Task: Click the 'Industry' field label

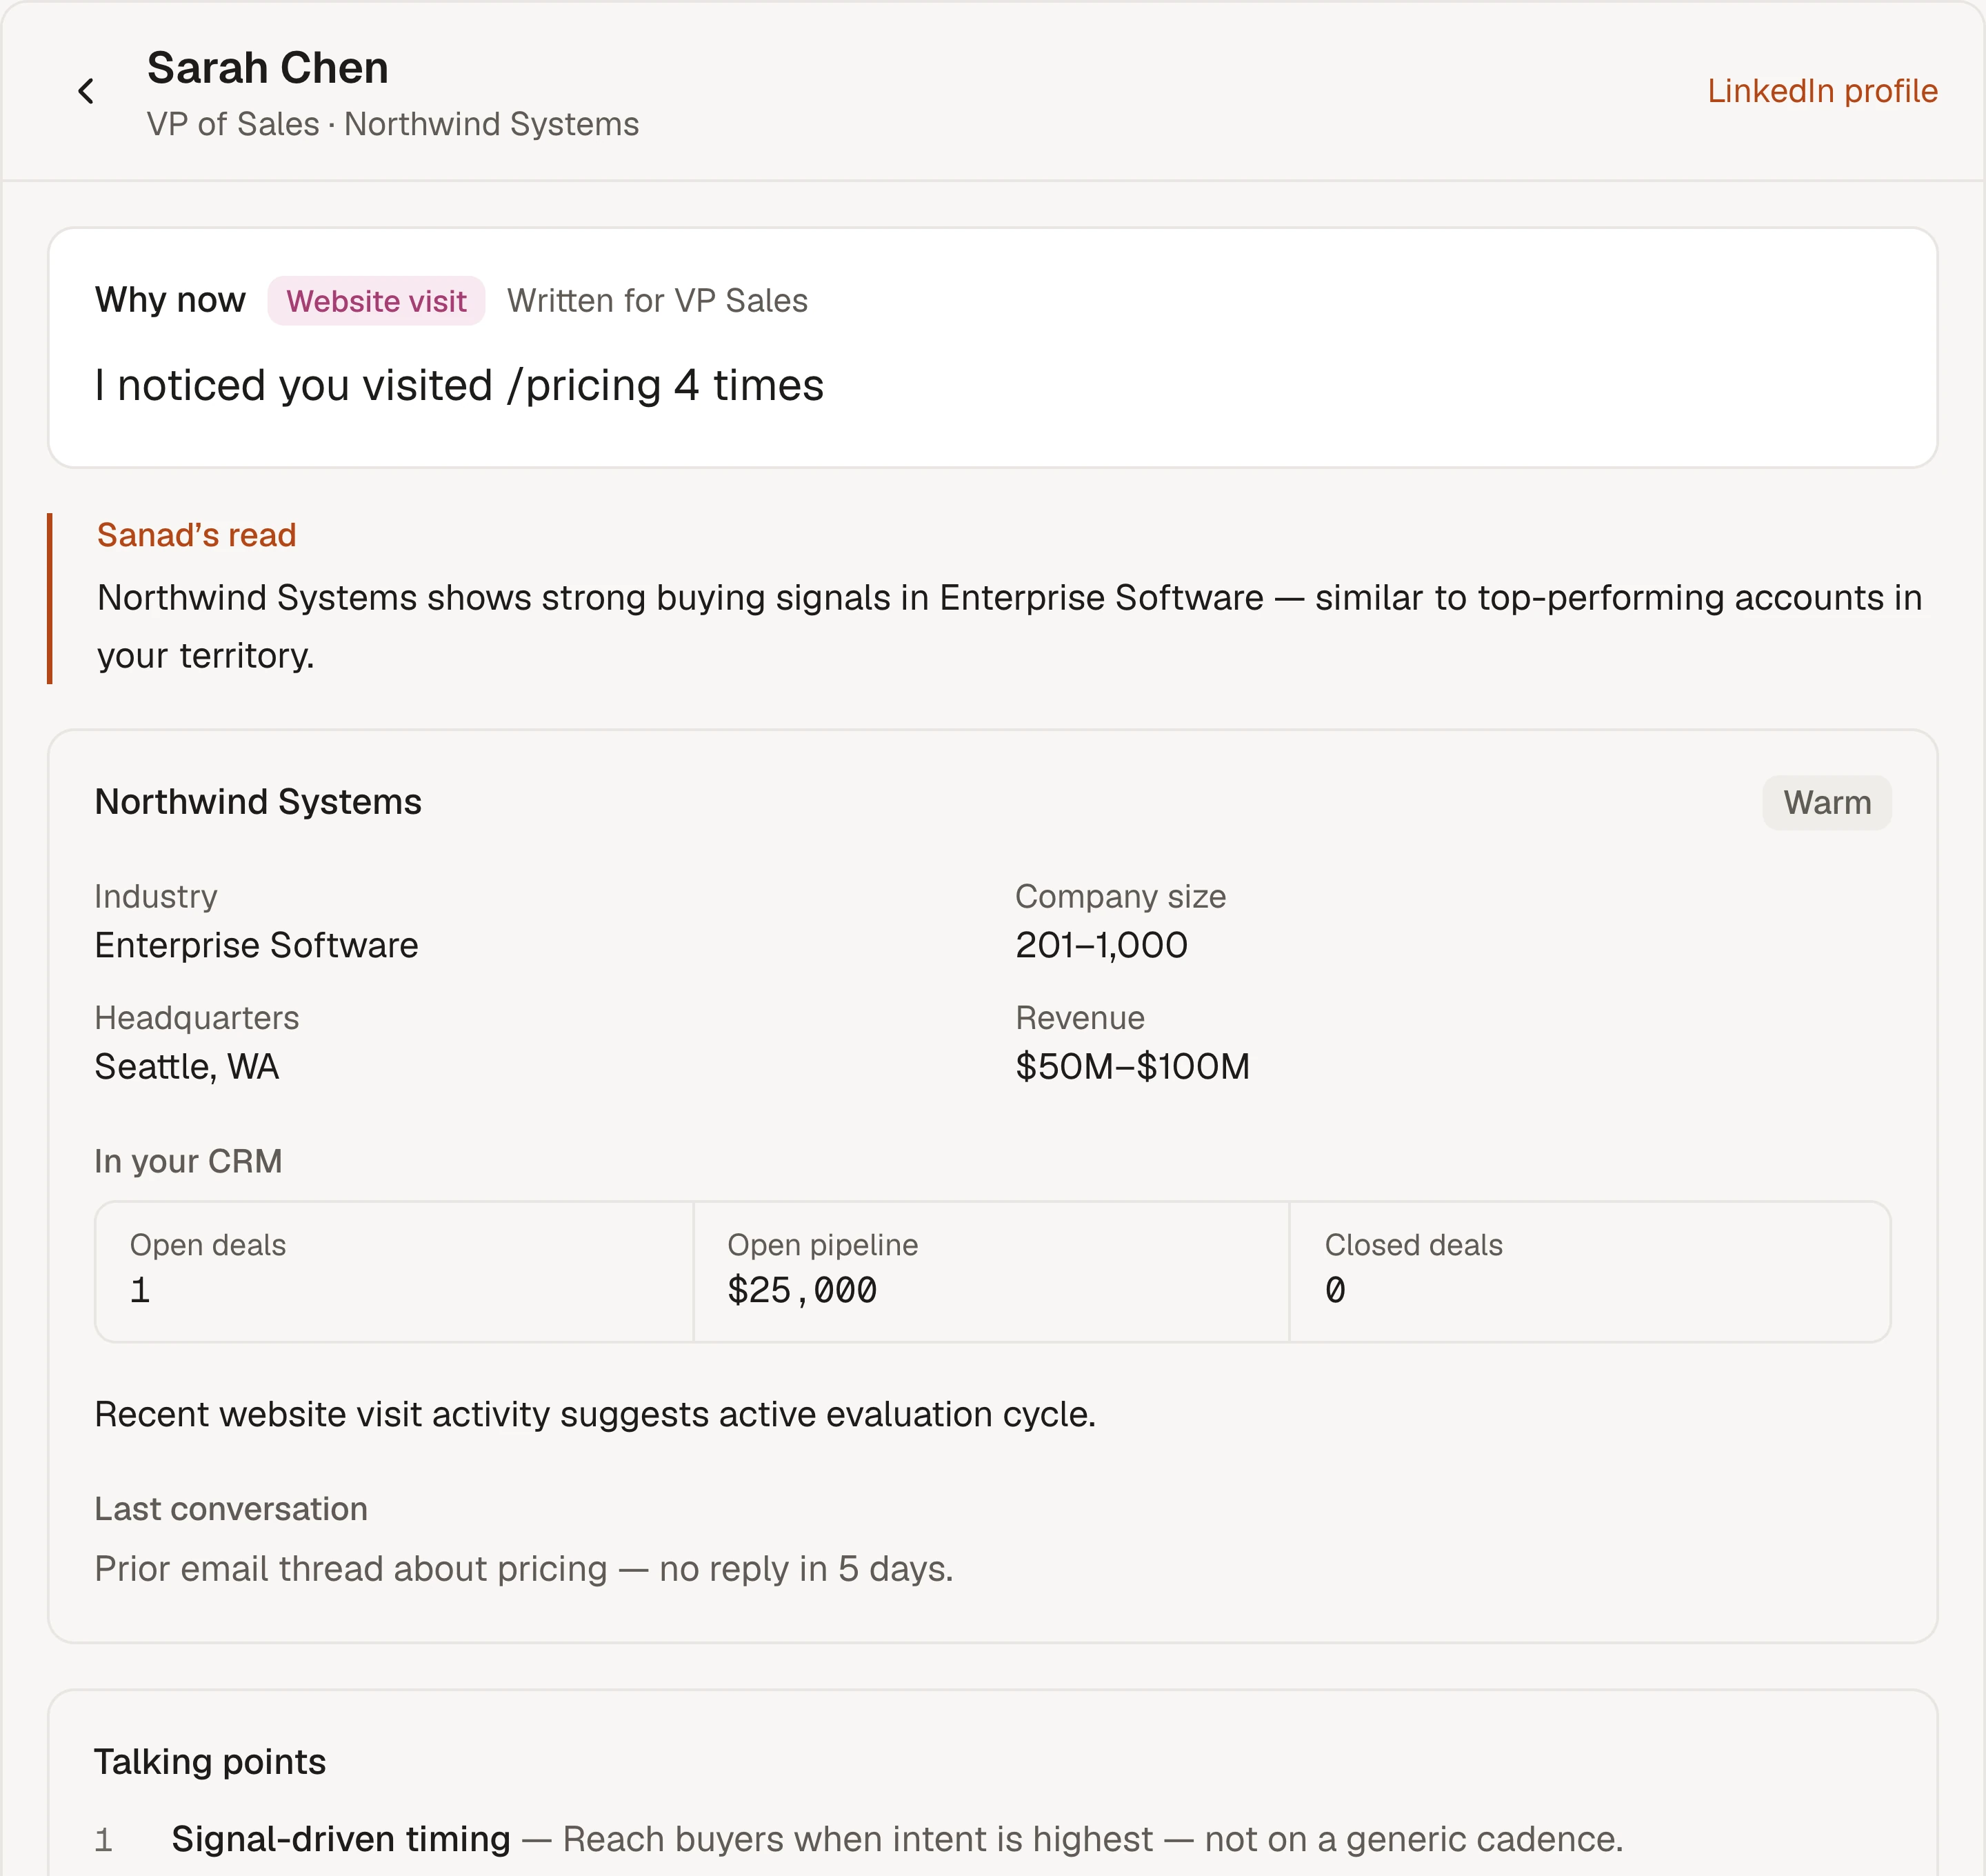Action: point(156,897)
